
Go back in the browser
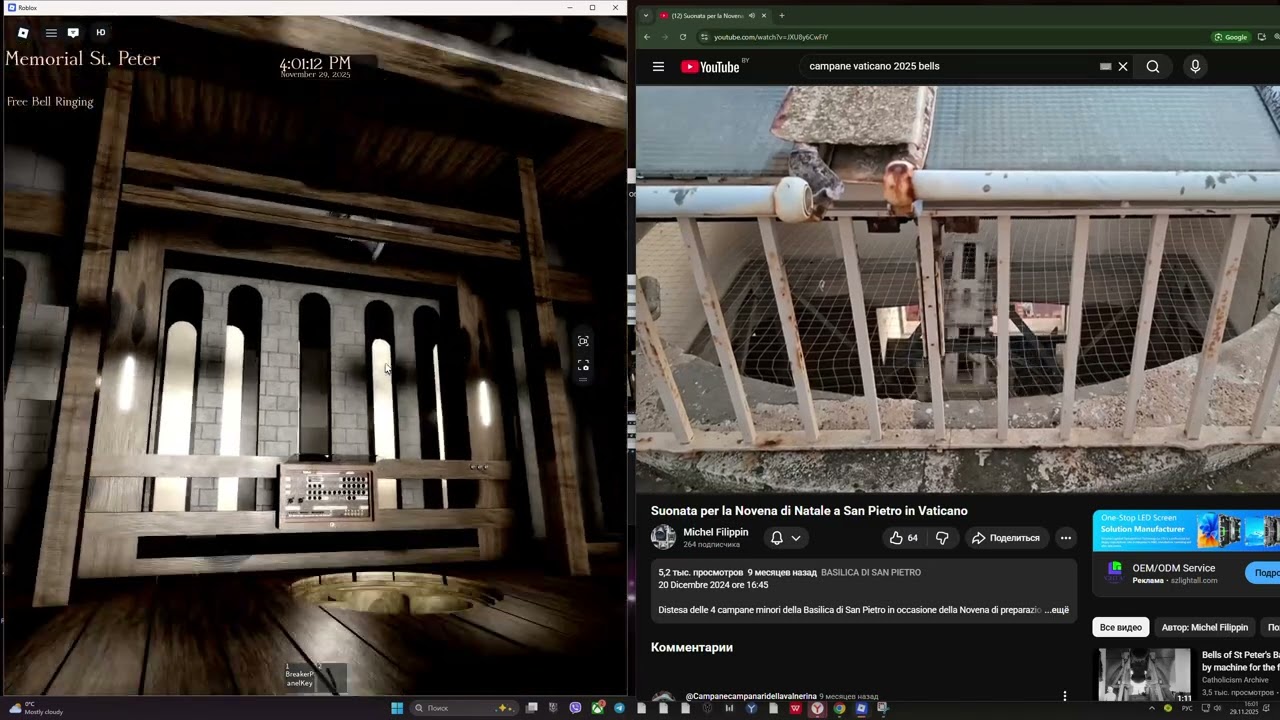[647, 37]
